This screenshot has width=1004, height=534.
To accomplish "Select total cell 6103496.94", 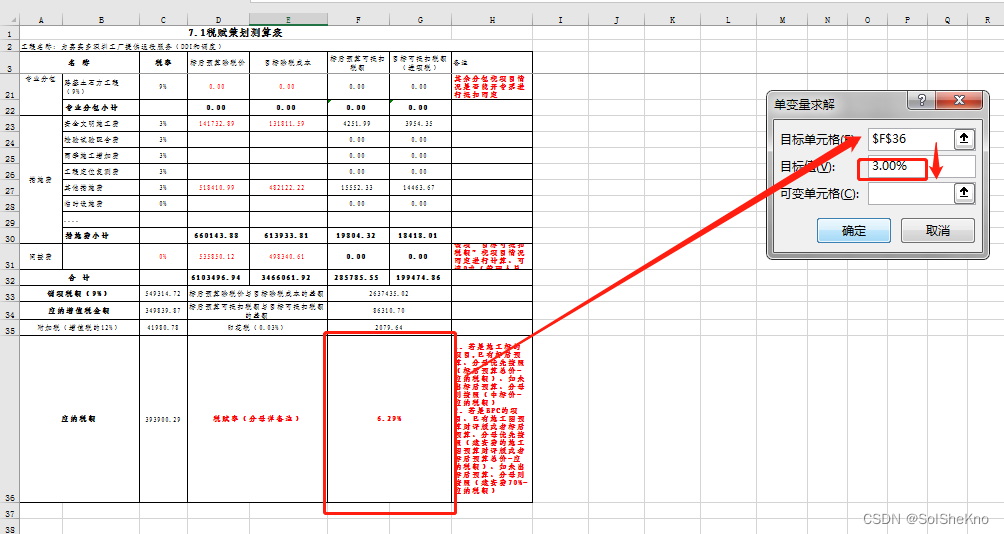I will tap(218, 278).
